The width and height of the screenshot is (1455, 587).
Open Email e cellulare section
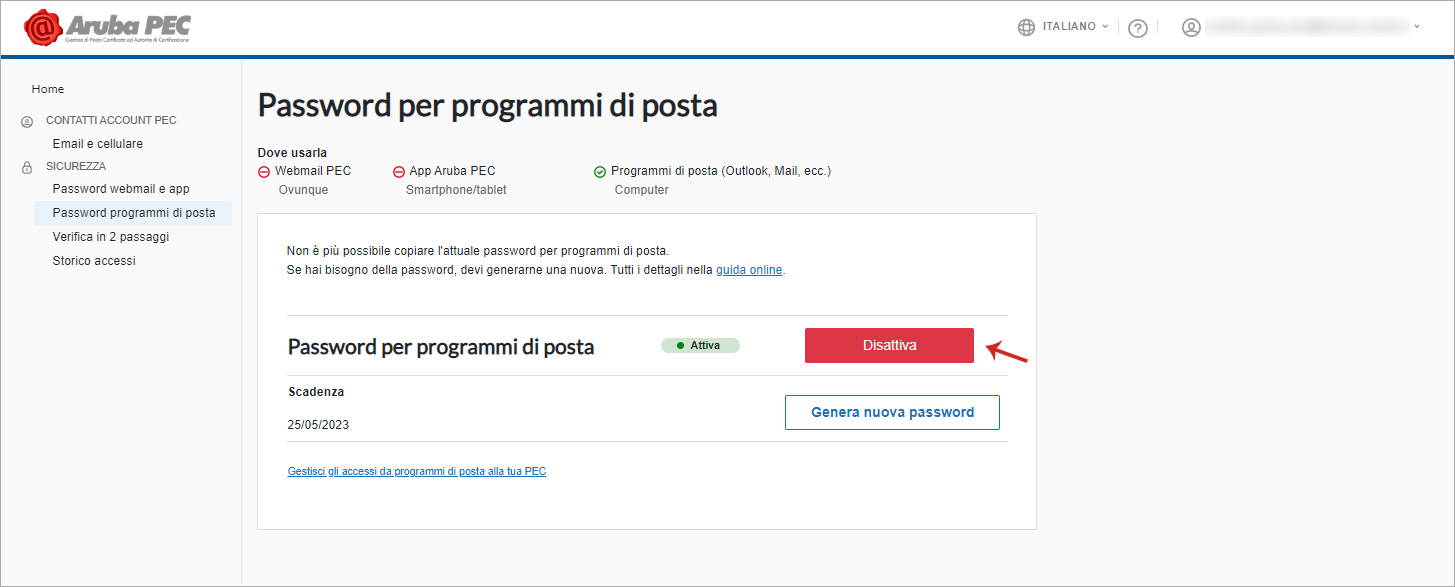[x=98, y=144]
